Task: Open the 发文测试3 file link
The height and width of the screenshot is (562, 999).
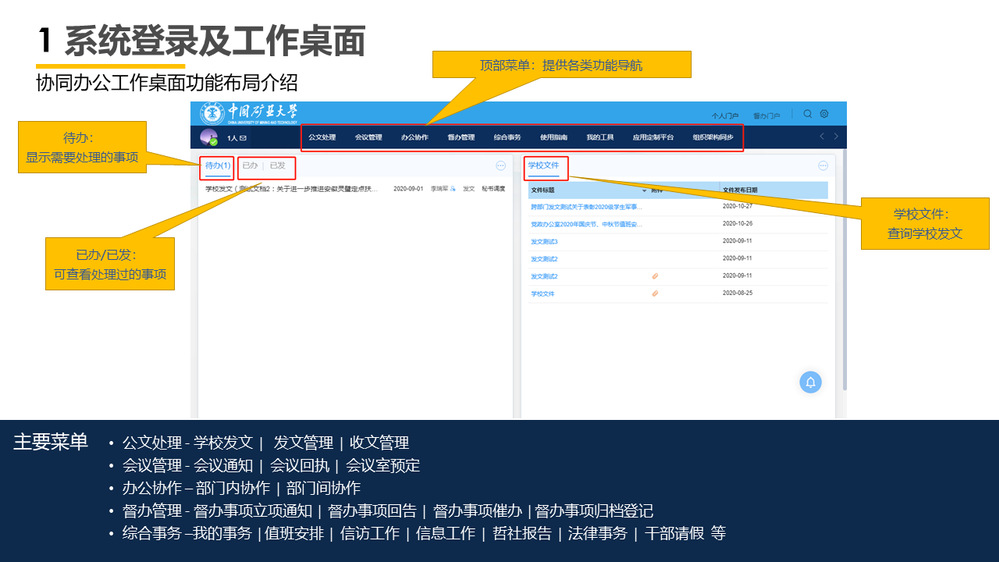Action: pos(545,242)
